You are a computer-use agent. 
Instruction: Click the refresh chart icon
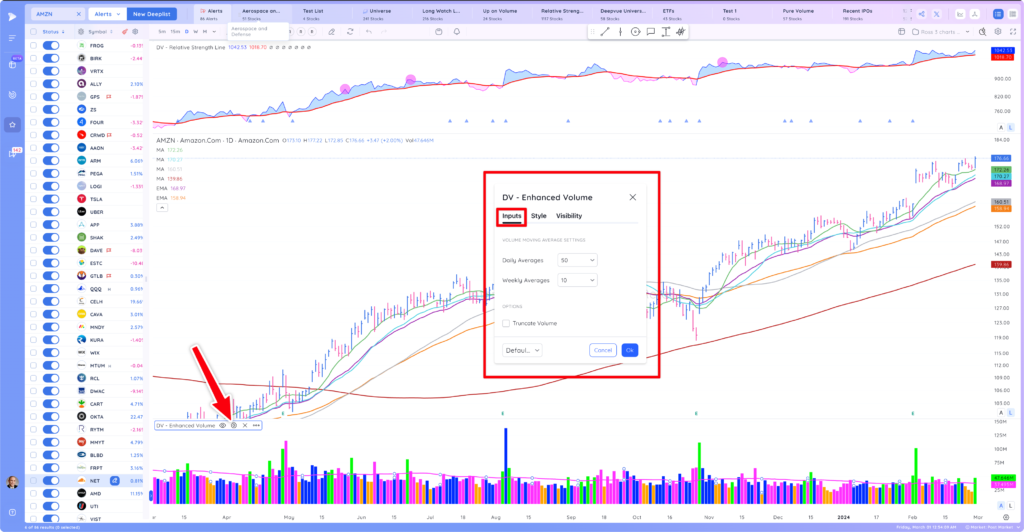pyautogui.click(x=351, y=31)
